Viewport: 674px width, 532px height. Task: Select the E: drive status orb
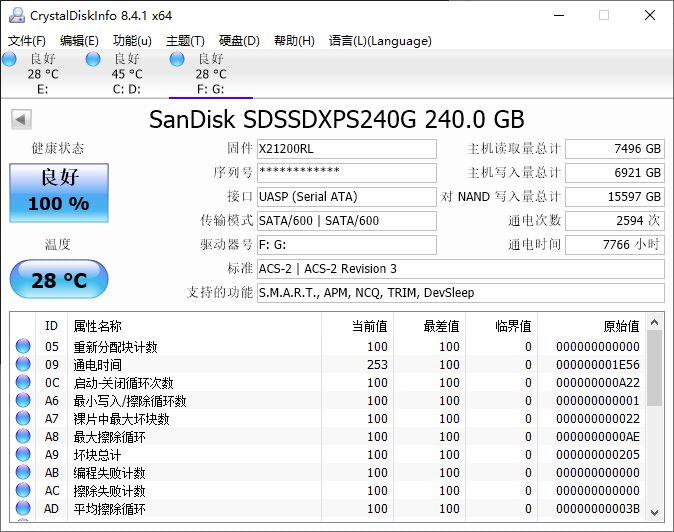pyautogui.click(x=9, y=59)
